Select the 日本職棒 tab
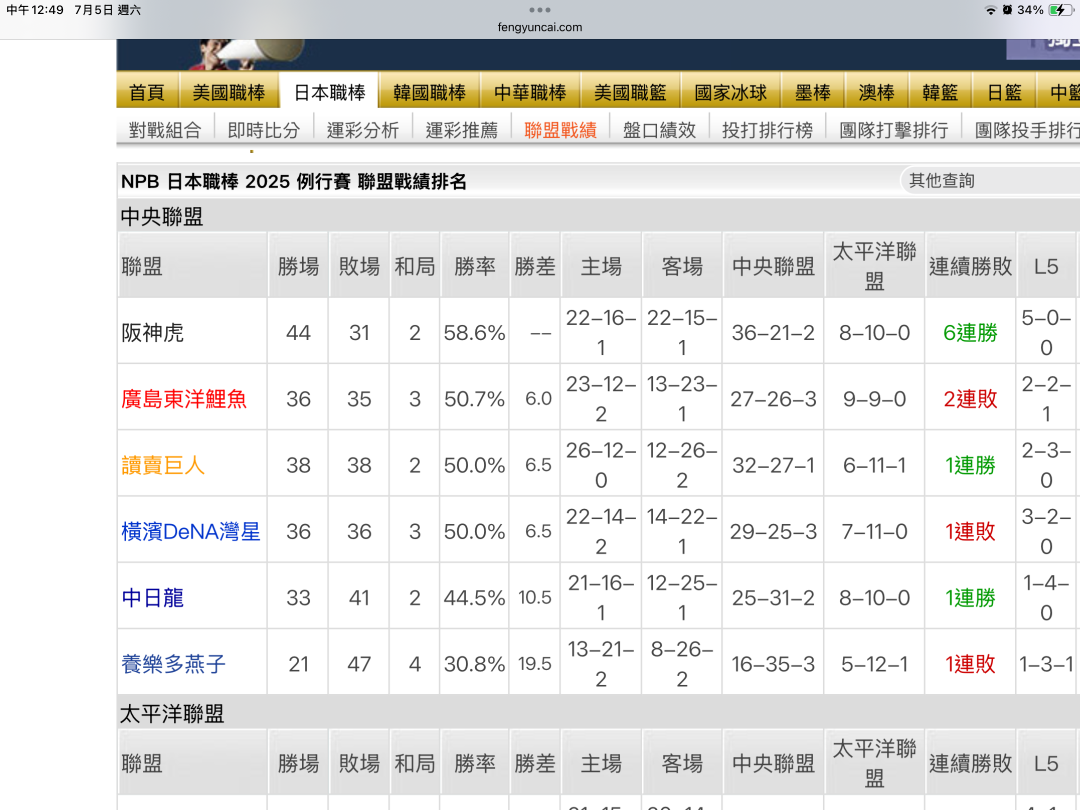This screenshot has width=1080, height=810. click(x=329, y=92)
